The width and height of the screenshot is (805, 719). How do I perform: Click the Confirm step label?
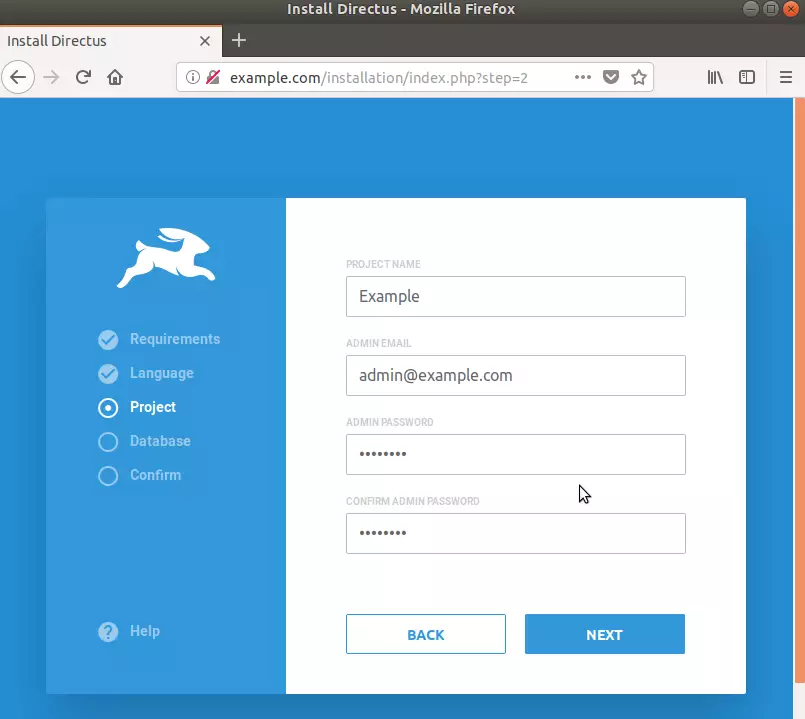click(156, 475)
